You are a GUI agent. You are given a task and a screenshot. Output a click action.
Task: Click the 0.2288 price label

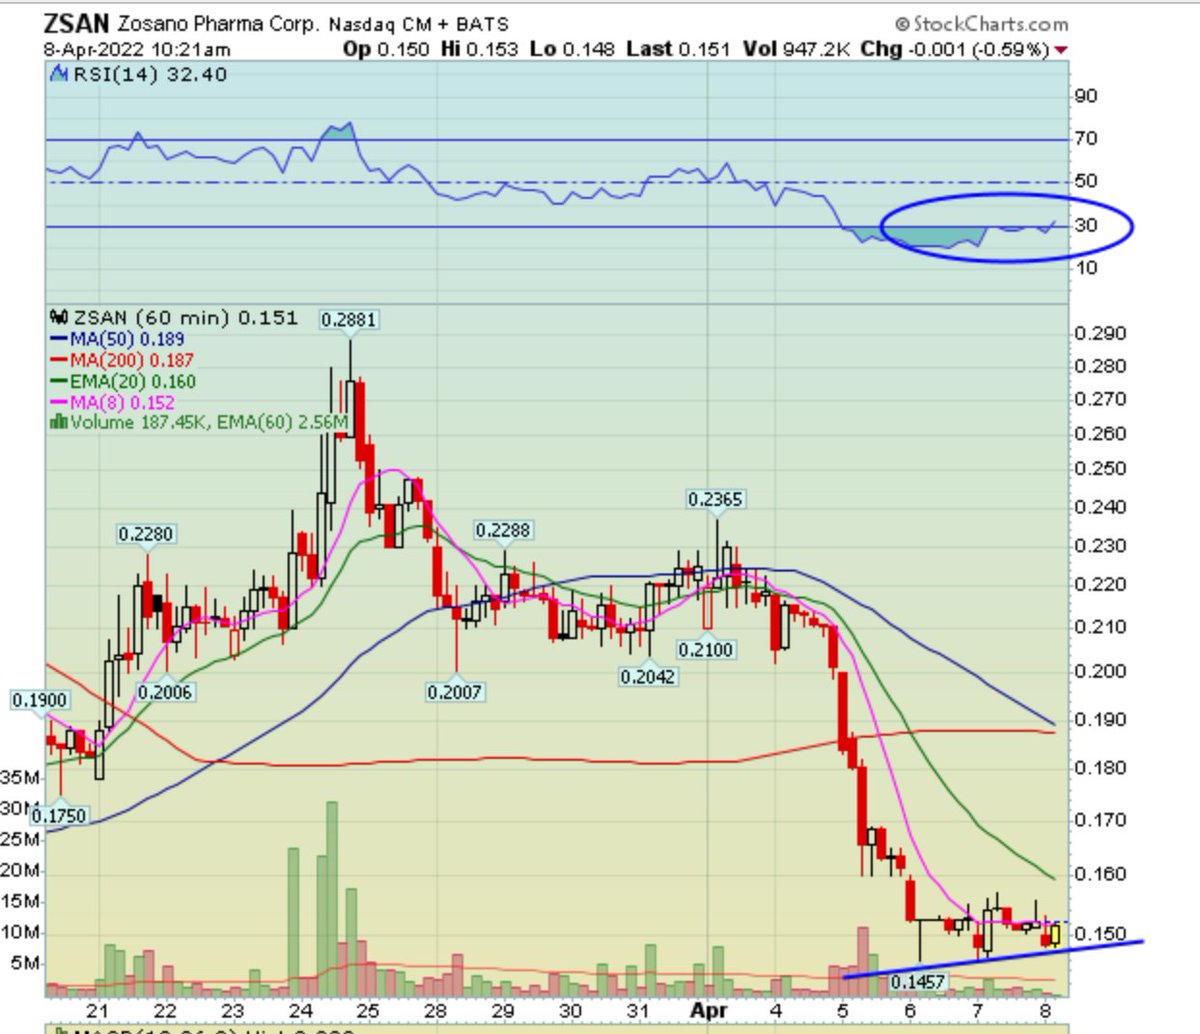503,530
